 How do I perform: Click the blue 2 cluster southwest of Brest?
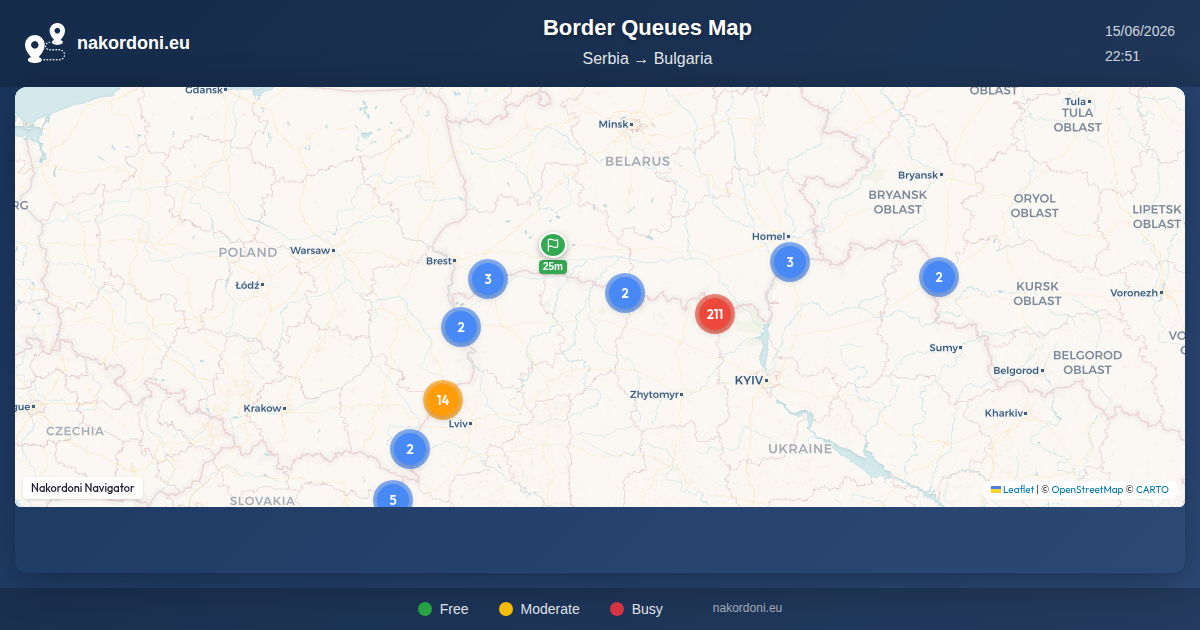pyautogui.click(x=461, y=327)
